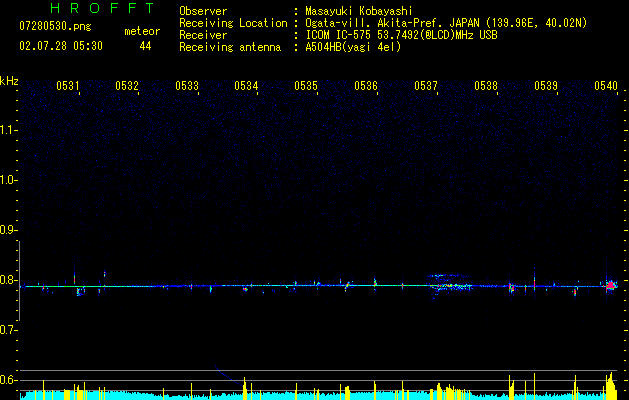The width and height of the screenshot is (629, 400).
Task: Click the 1.1 kHz axis label
Action: 8,130
